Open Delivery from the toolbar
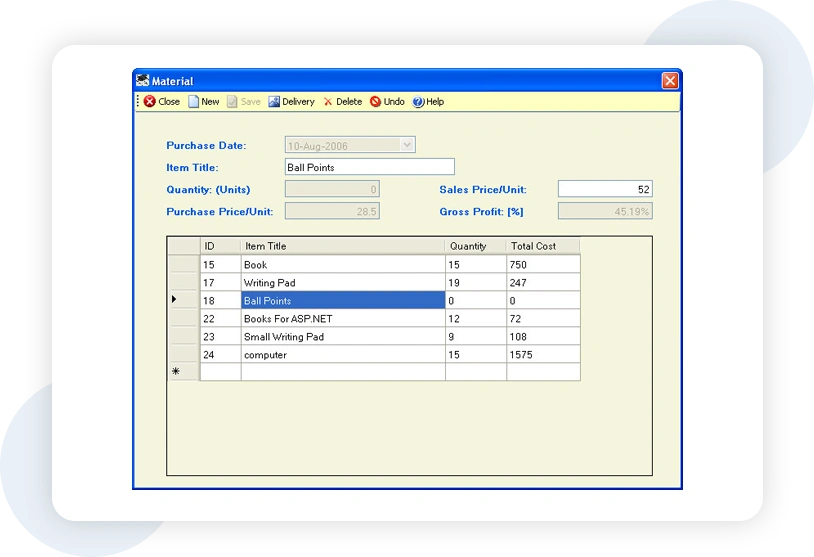814x557 pixels. click(274, 102)
